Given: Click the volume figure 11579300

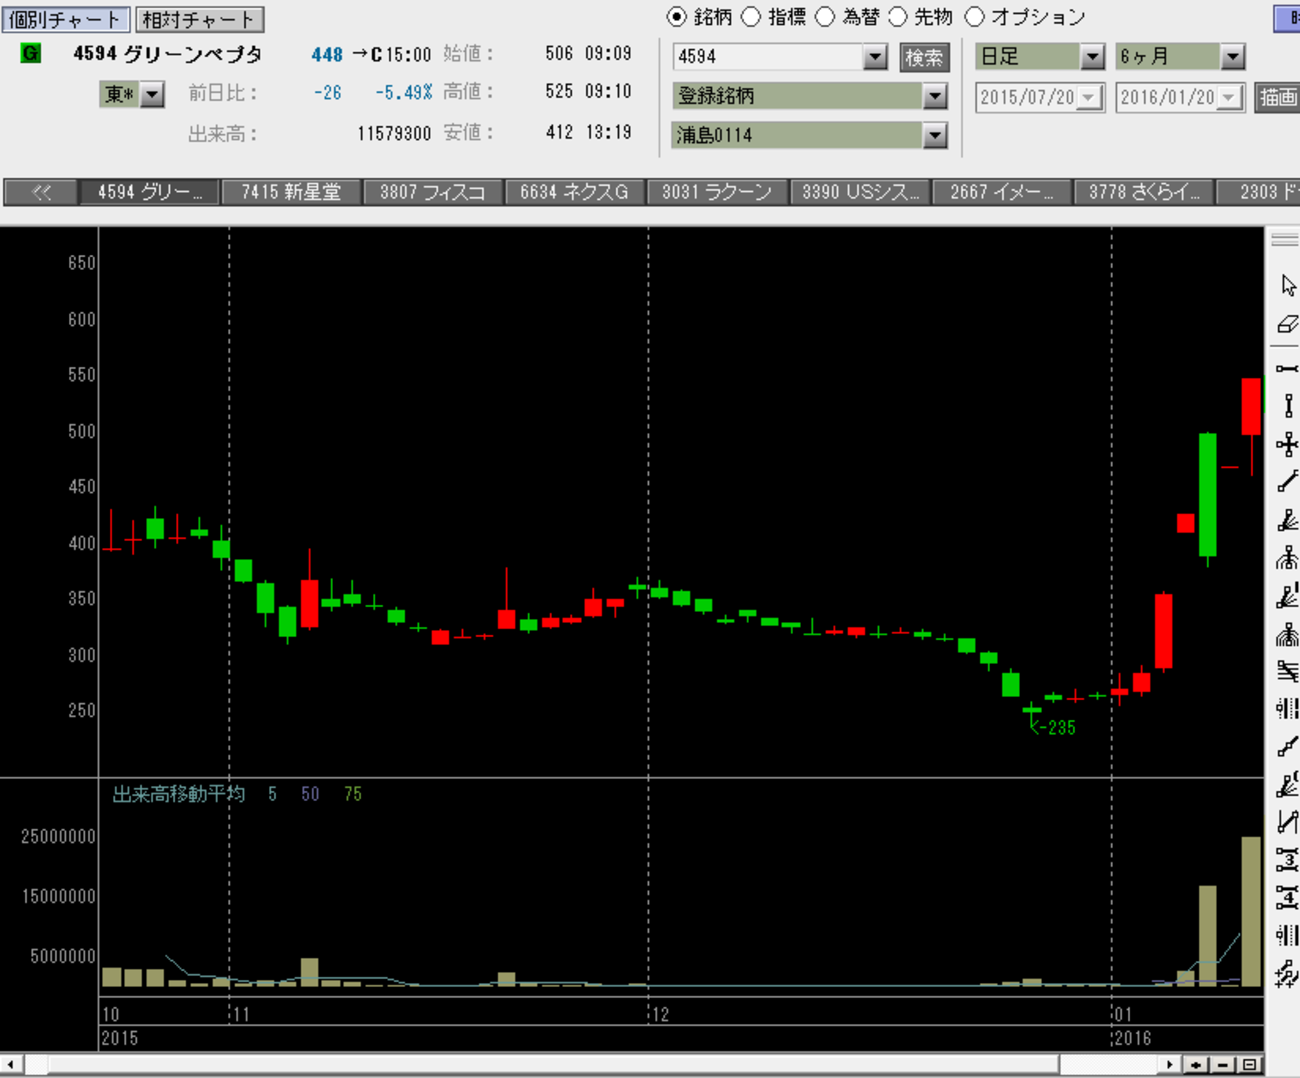Looking at the screenshot, I should coord(394,134).
